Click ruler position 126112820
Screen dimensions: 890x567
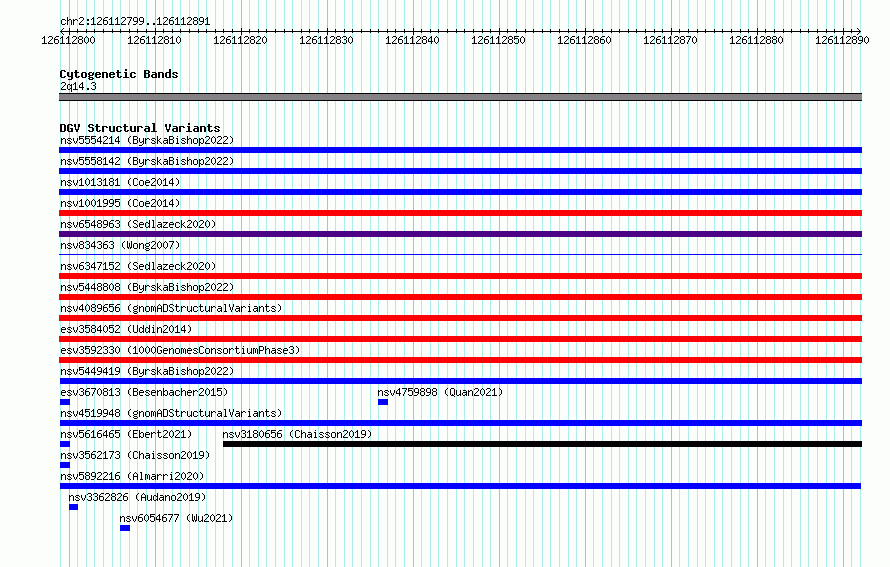[x=240, y=40]
